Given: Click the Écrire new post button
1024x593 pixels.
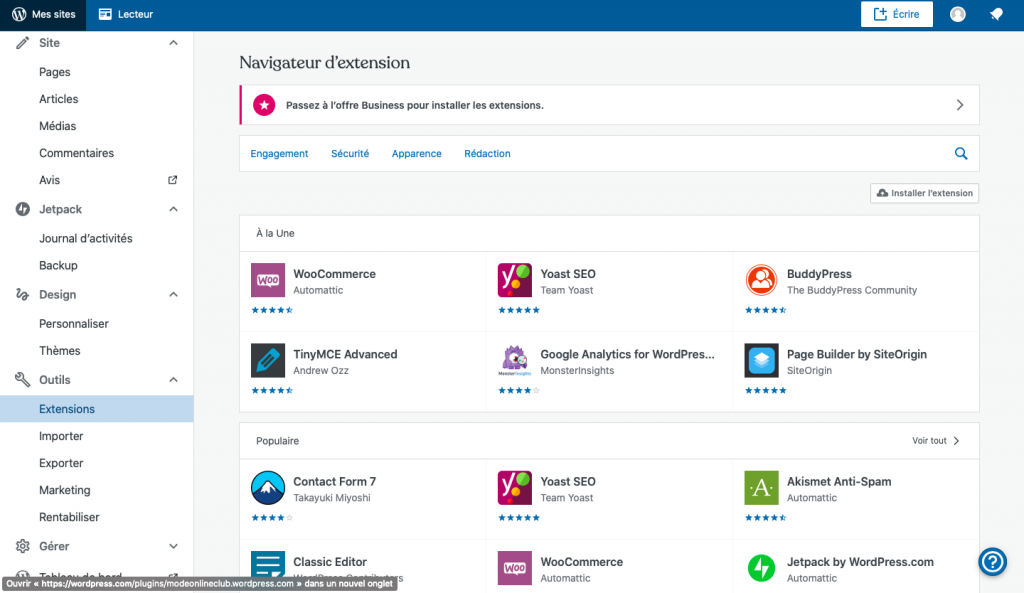Looking at the screenshot, I should pyautogui.click(x=896, y=14).
